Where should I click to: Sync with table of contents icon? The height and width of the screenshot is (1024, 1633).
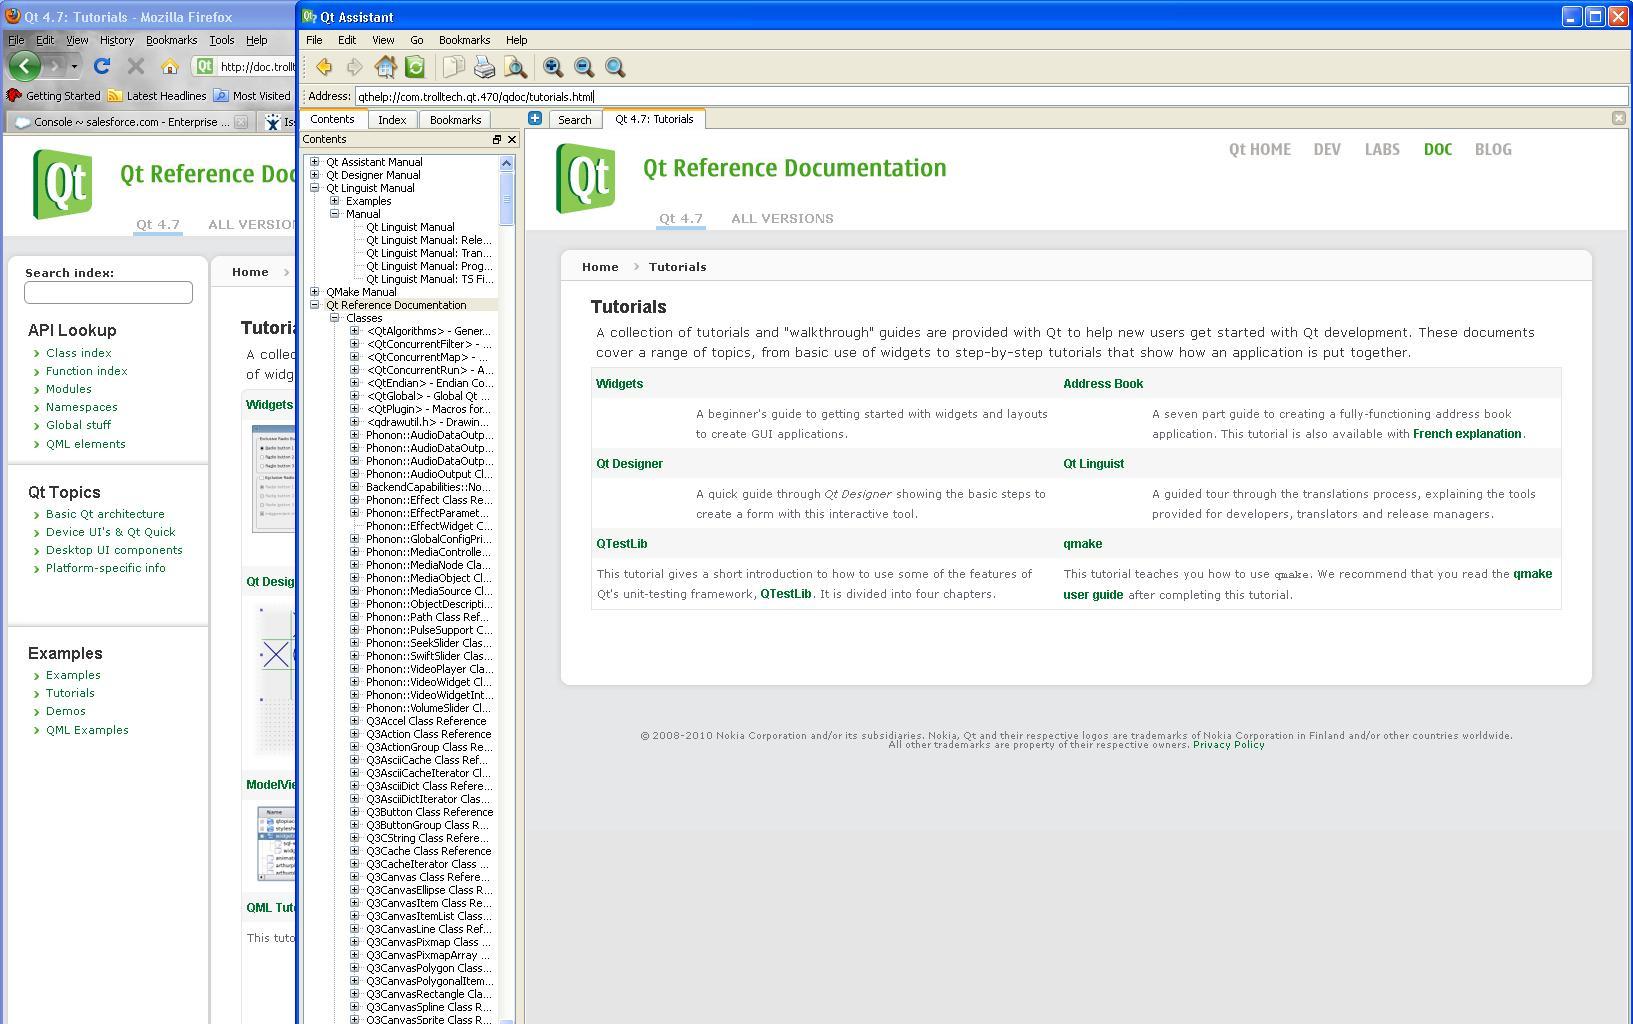(415, 67)
